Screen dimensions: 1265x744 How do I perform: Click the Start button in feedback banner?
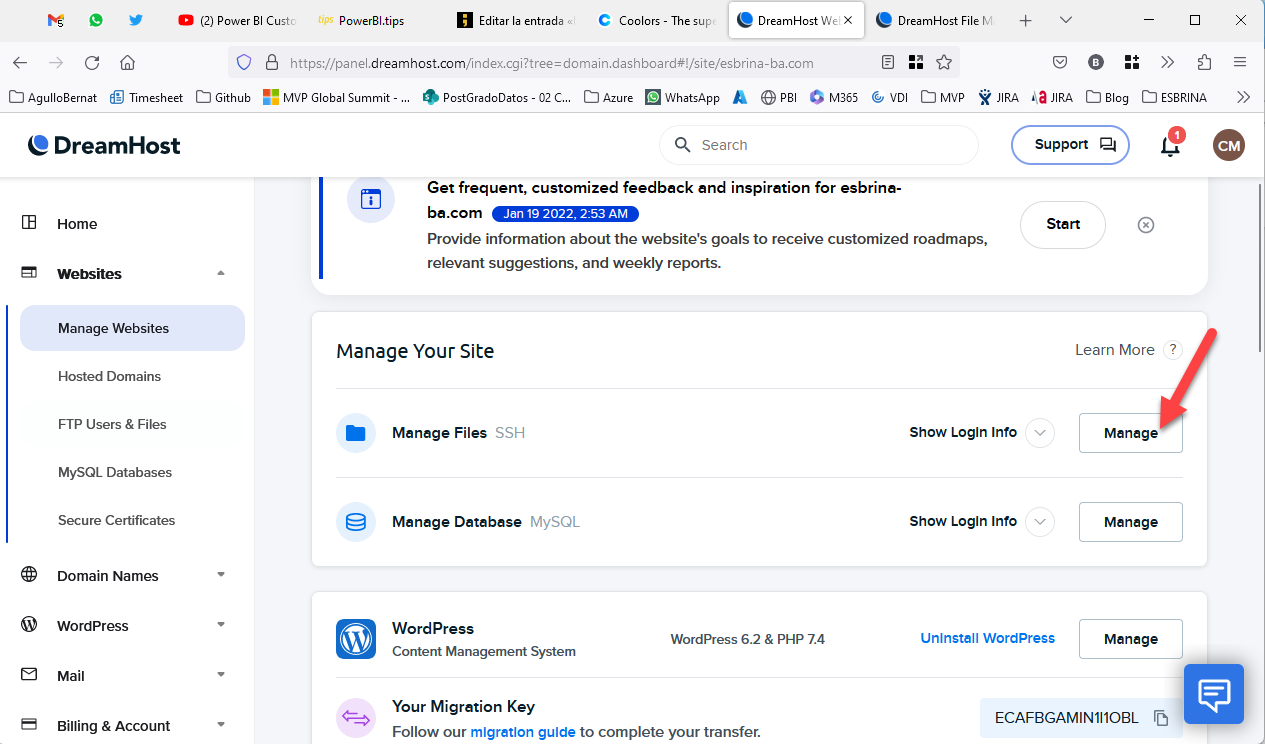pos(1062,225)
